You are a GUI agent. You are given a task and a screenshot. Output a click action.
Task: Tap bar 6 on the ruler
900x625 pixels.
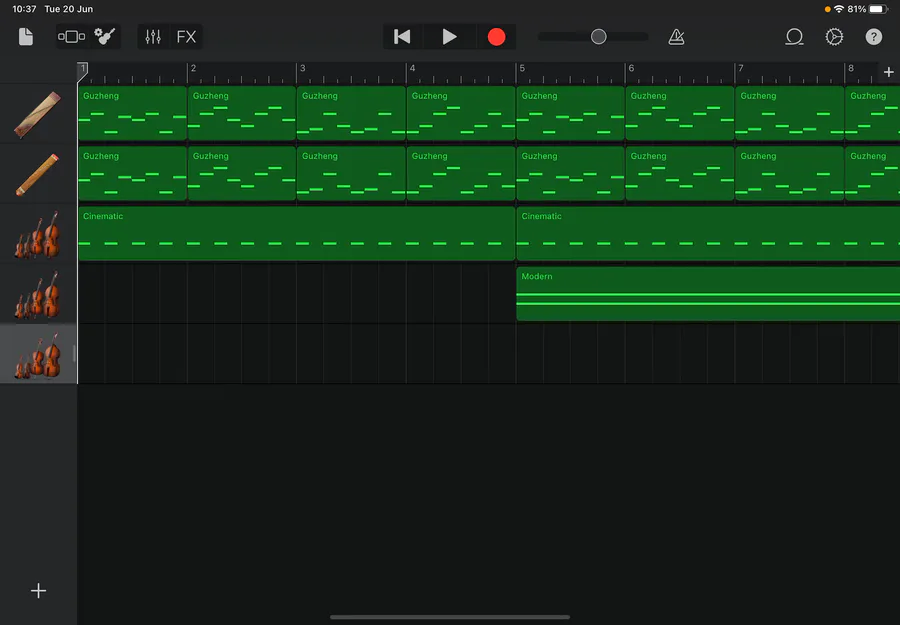coord(631,68)
